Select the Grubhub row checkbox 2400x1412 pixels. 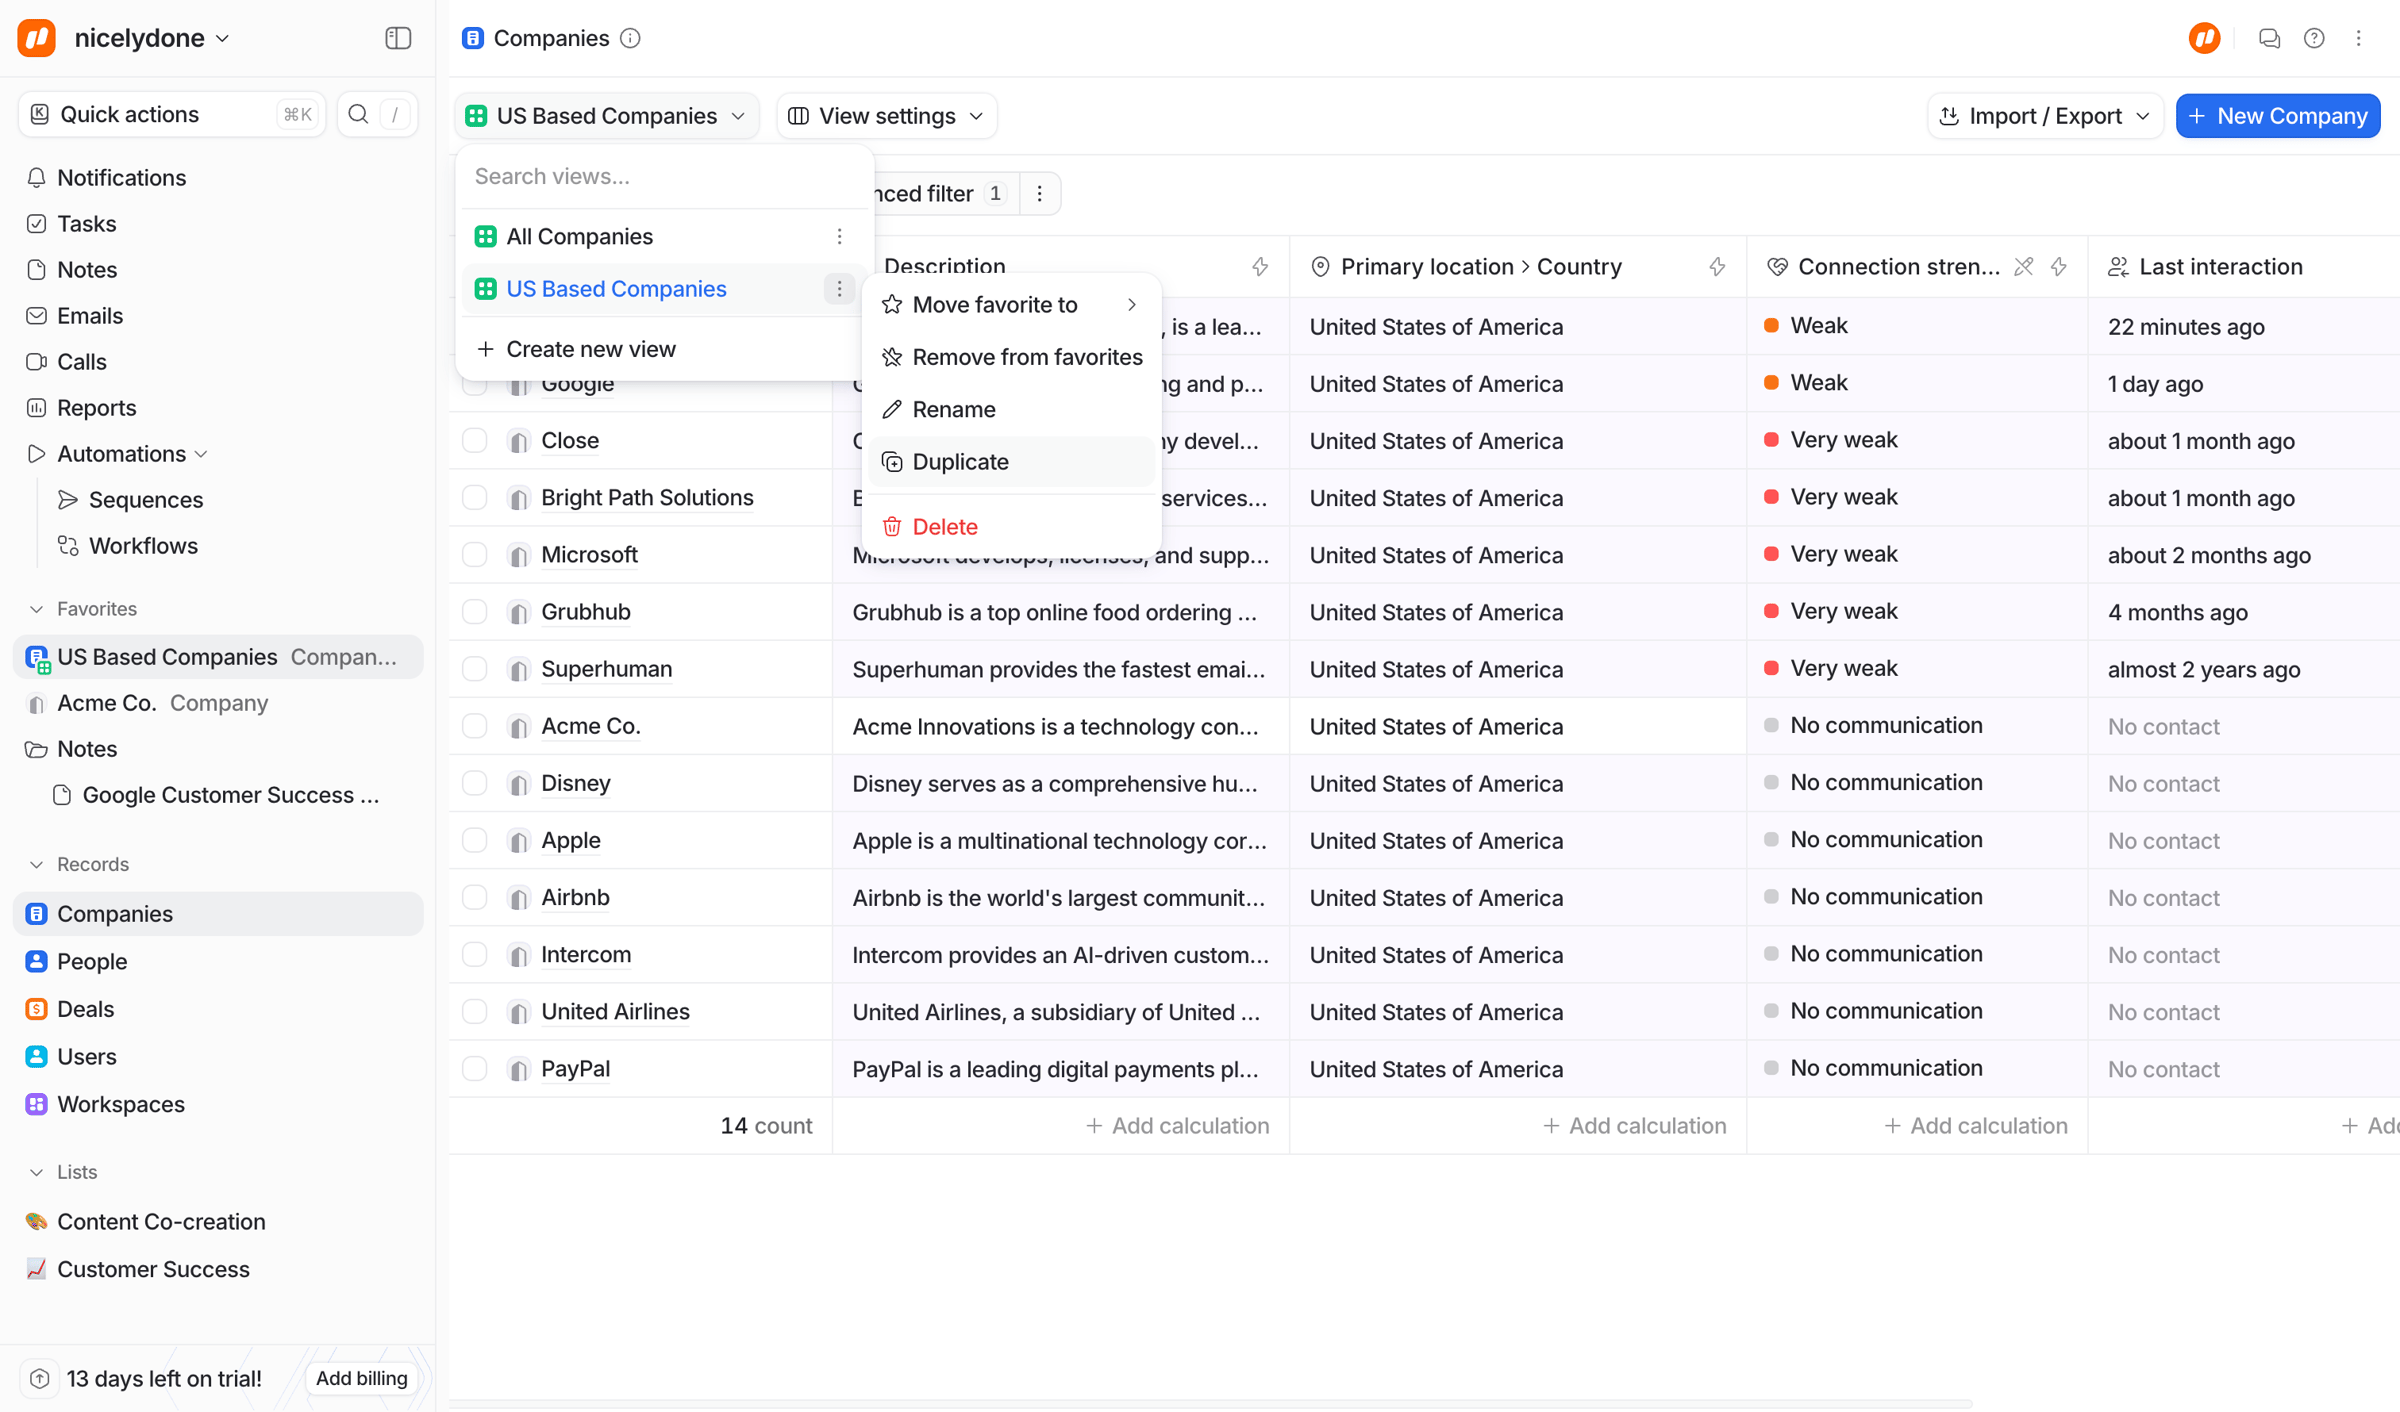pos(475,612)
